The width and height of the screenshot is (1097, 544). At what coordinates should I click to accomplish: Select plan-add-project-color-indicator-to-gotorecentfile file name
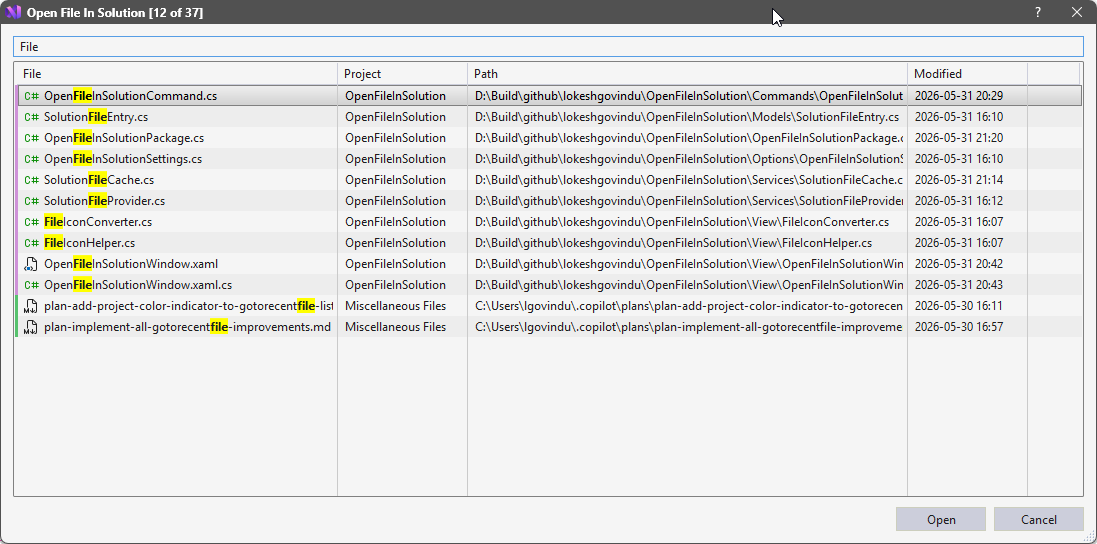click(188, 306)
